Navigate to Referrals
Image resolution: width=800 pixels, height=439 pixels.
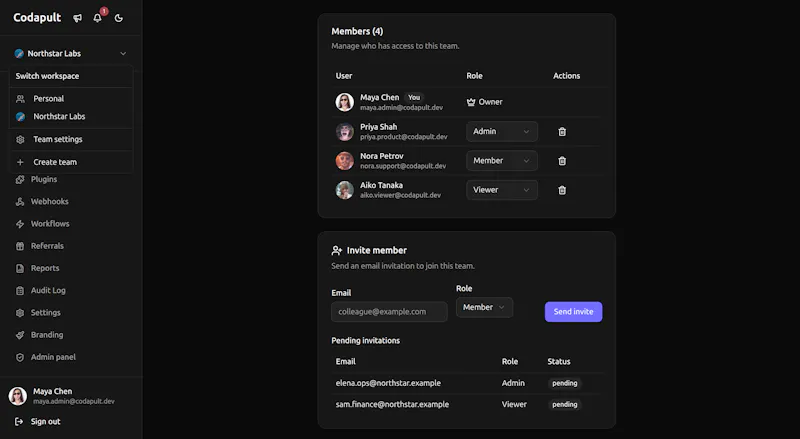[47, 246]
